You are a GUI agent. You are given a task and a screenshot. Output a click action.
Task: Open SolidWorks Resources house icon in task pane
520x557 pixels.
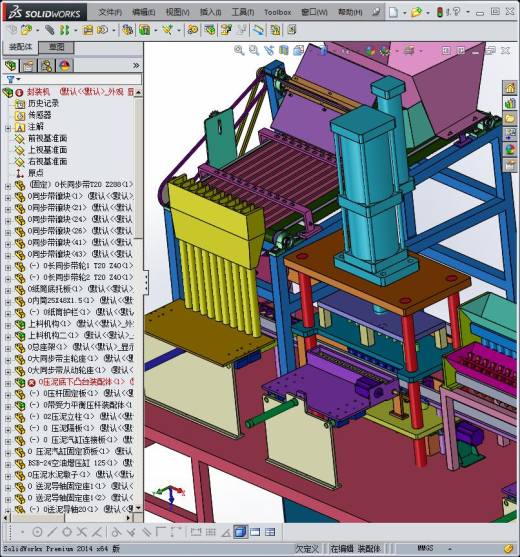coord(510,87)
